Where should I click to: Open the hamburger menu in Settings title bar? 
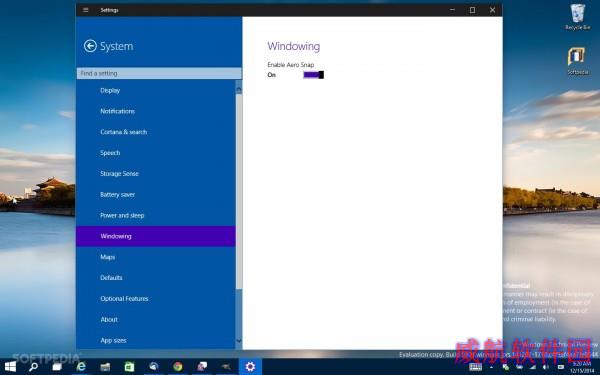(x=86, y=10)
